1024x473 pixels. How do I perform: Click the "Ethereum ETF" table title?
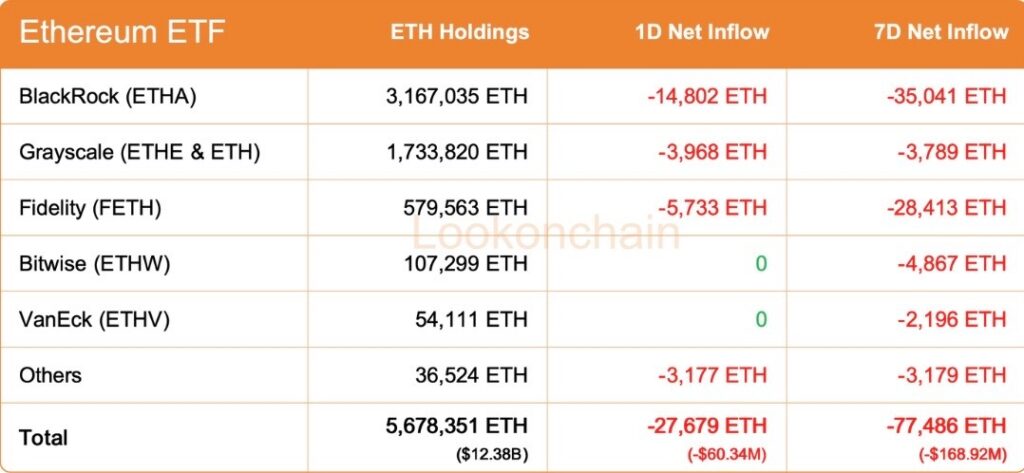click(123, 33)
